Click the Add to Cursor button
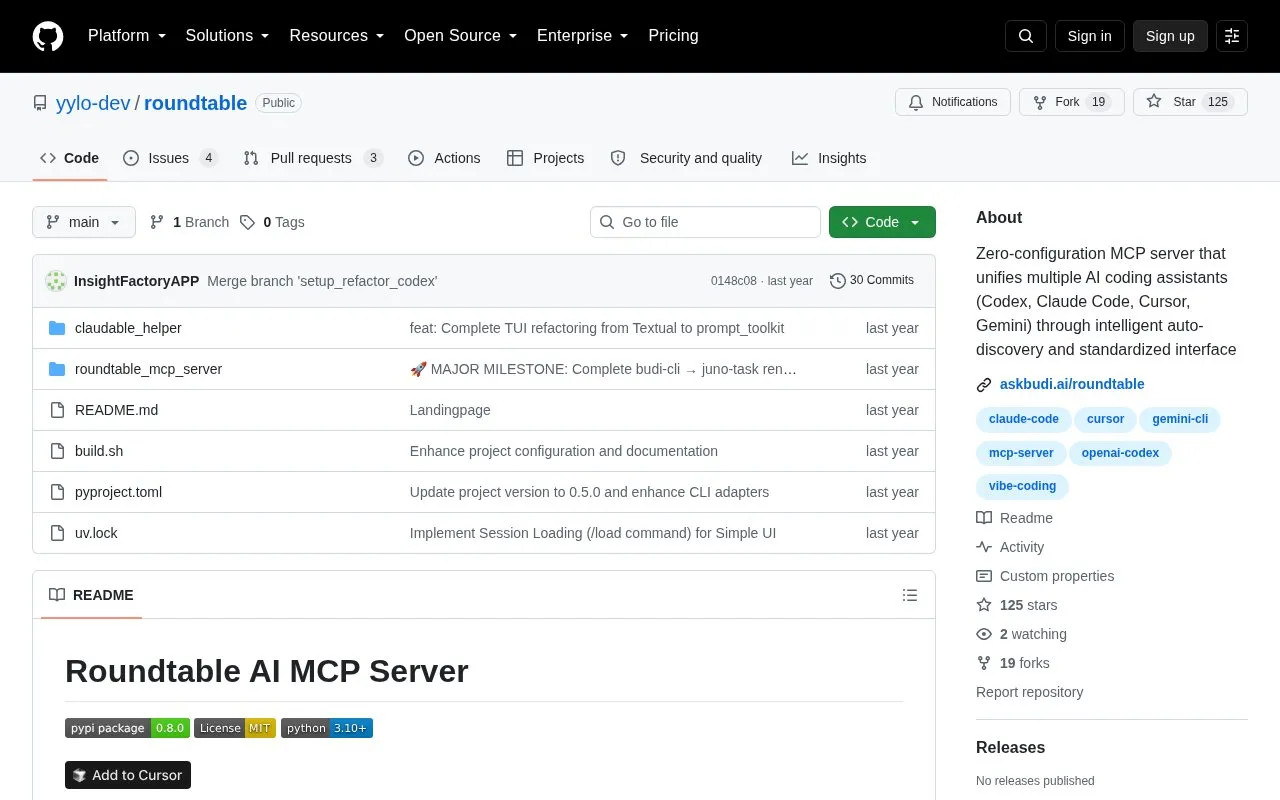The image size is (1280, 800). [x=128, y=775]
